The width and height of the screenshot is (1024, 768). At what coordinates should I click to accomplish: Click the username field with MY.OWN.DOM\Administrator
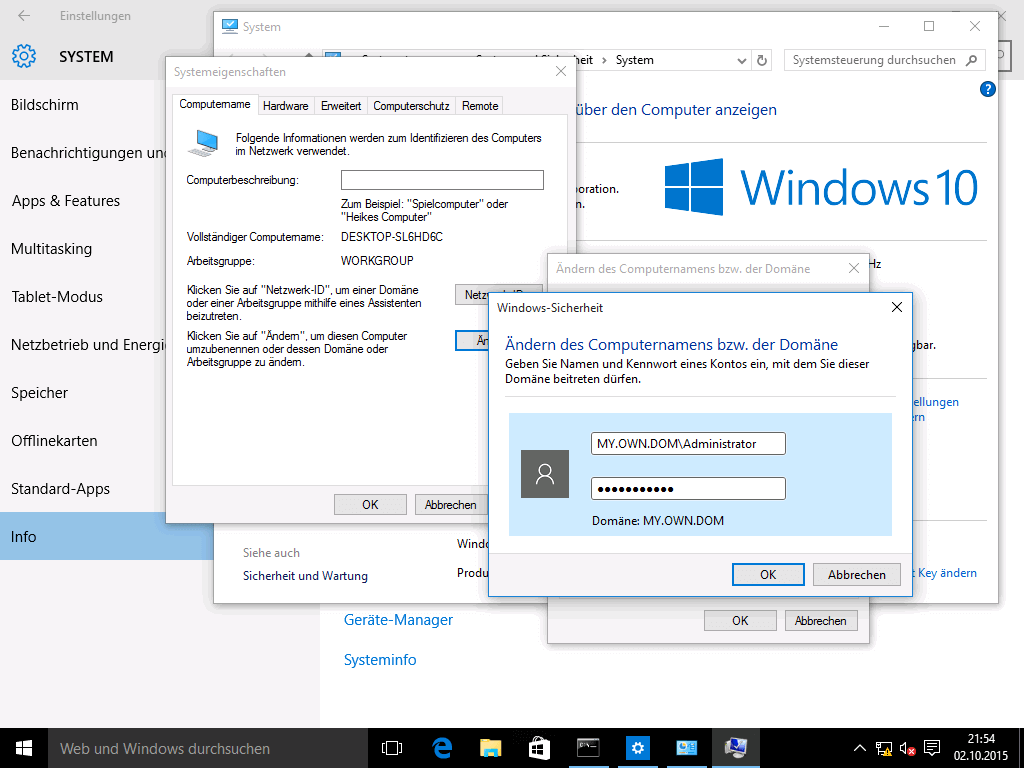pyautogui.click(x=688, y=443)
